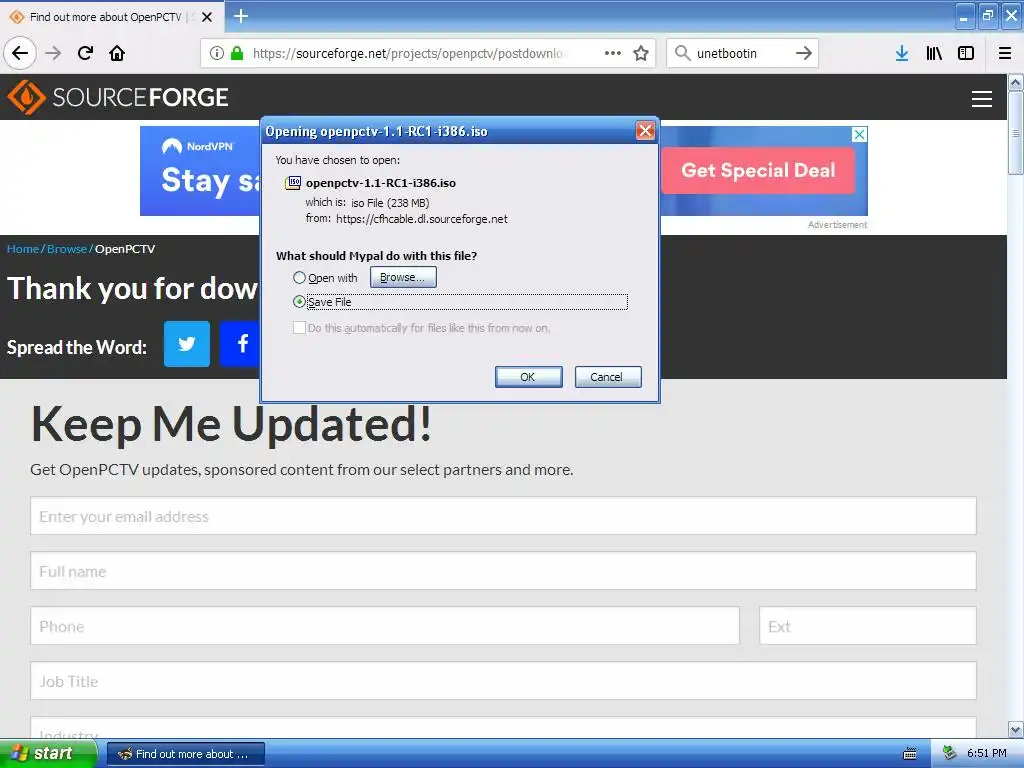Open SourceForge site hamburger menu
This screenshot has width=1024, height=768.
982,99
